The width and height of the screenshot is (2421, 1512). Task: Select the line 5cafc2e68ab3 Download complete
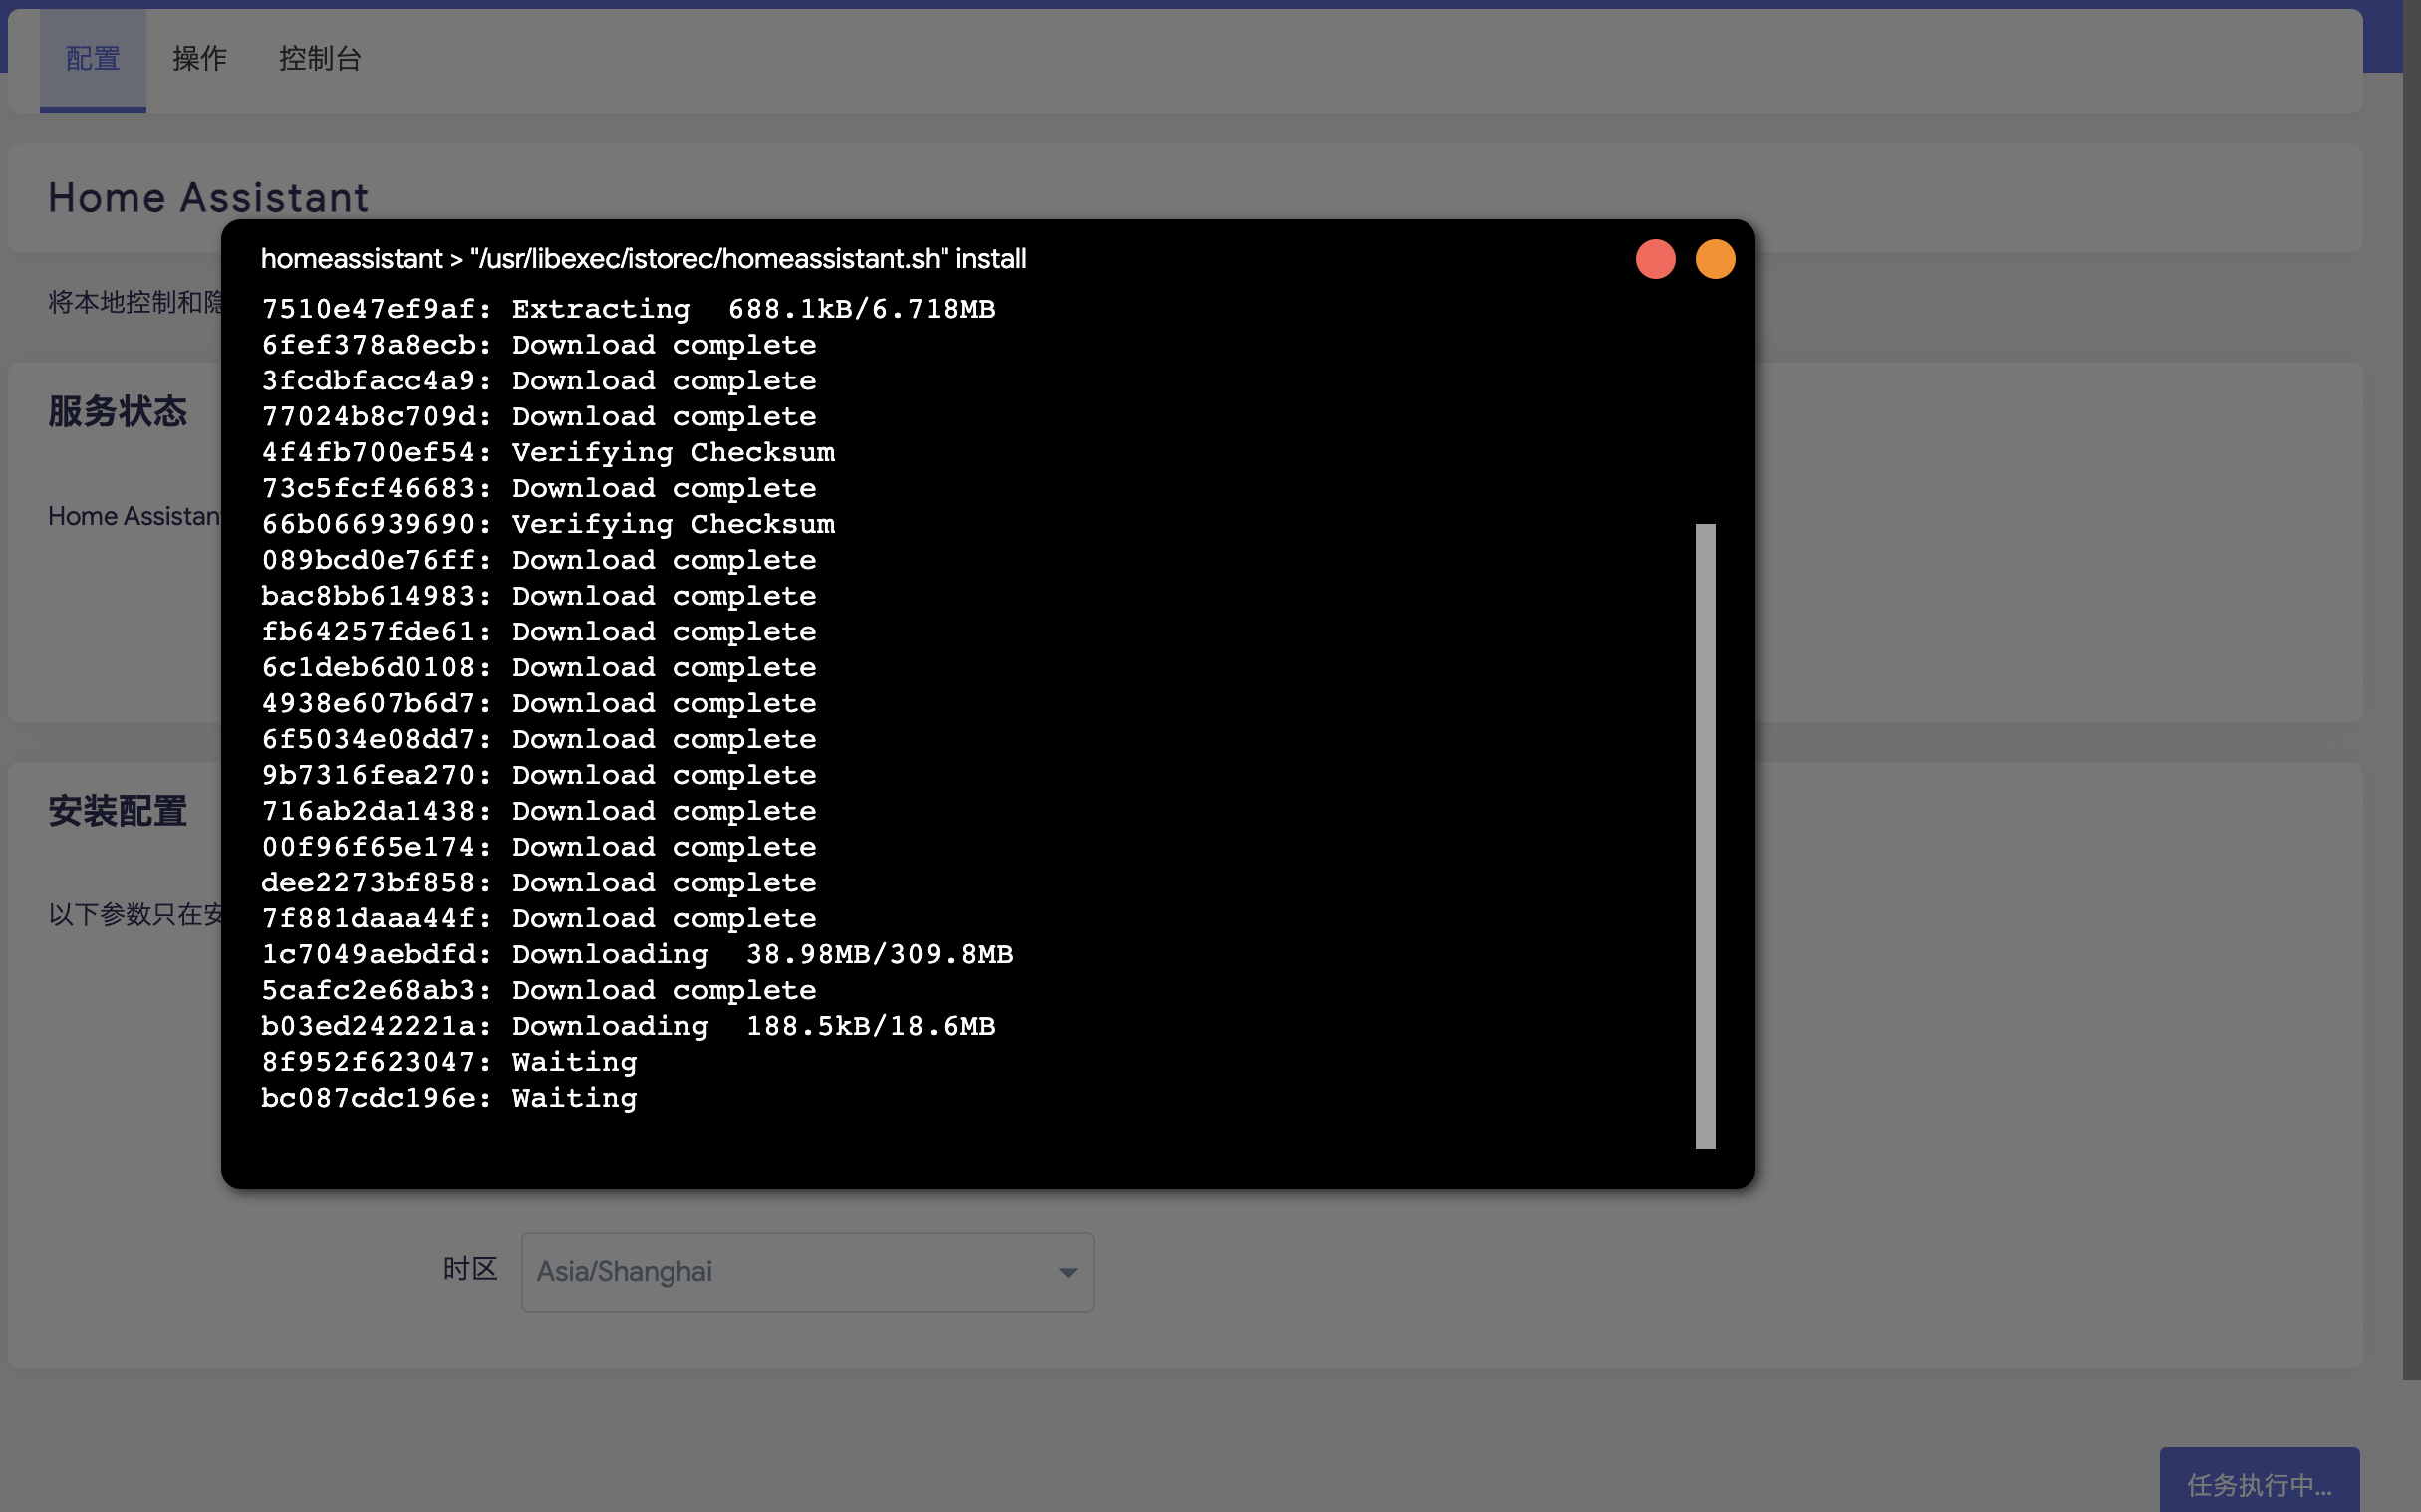pyautogui.click(x=538, y=991)
